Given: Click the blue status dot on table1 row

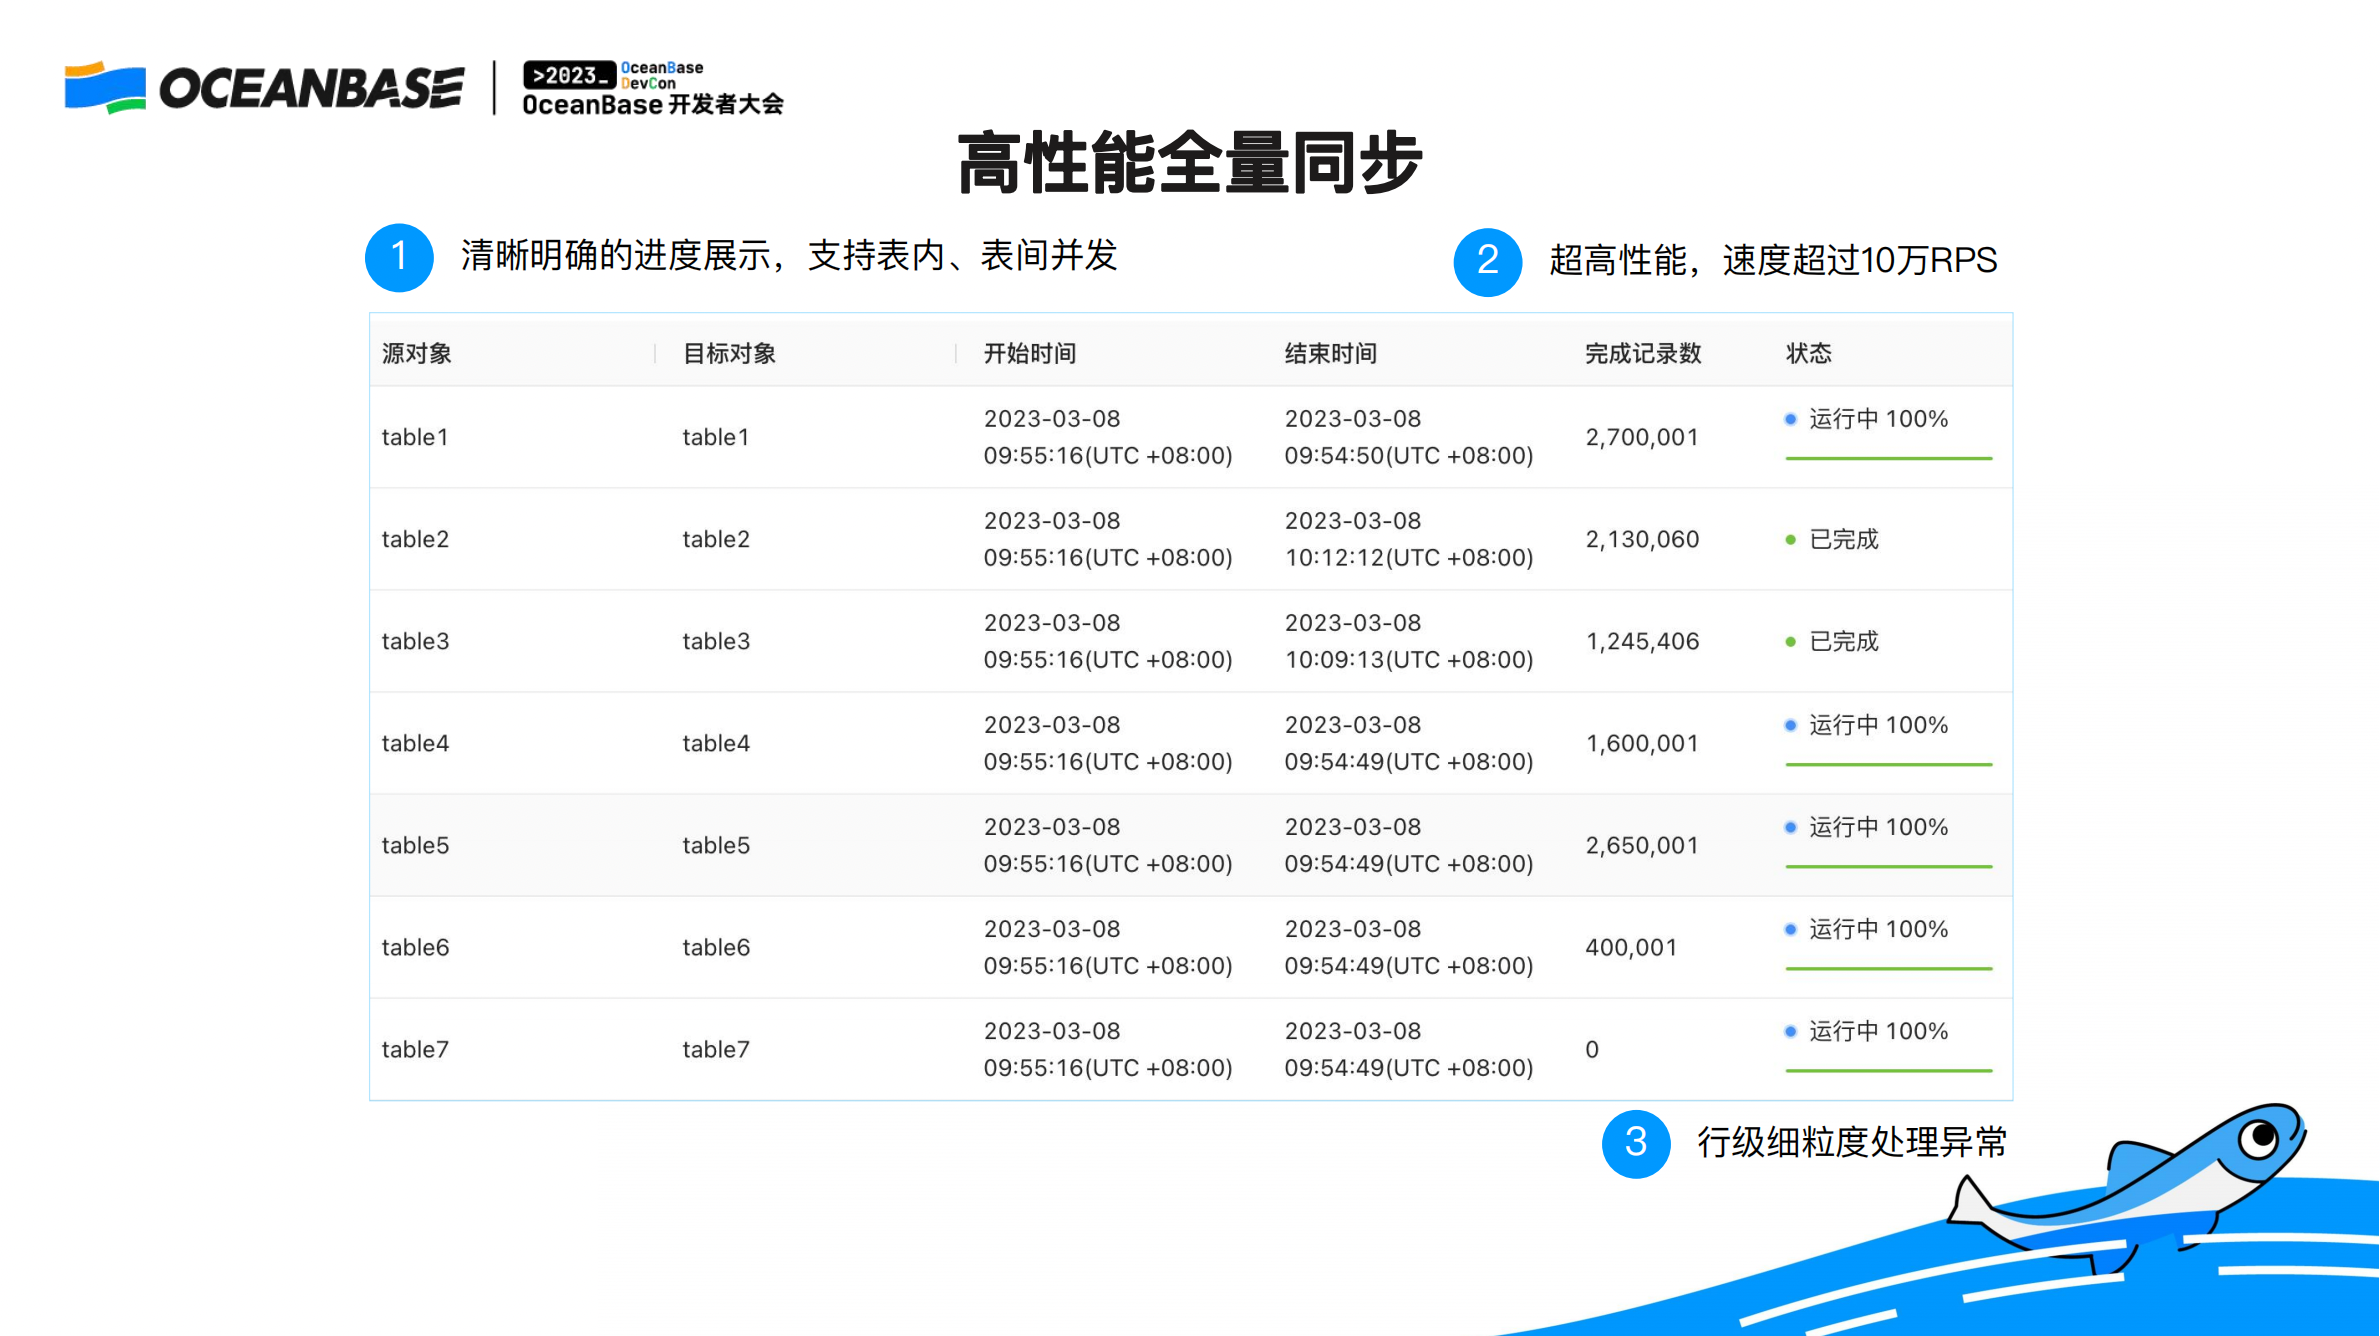Looking at the screenshot, I should coord(1789,420).
